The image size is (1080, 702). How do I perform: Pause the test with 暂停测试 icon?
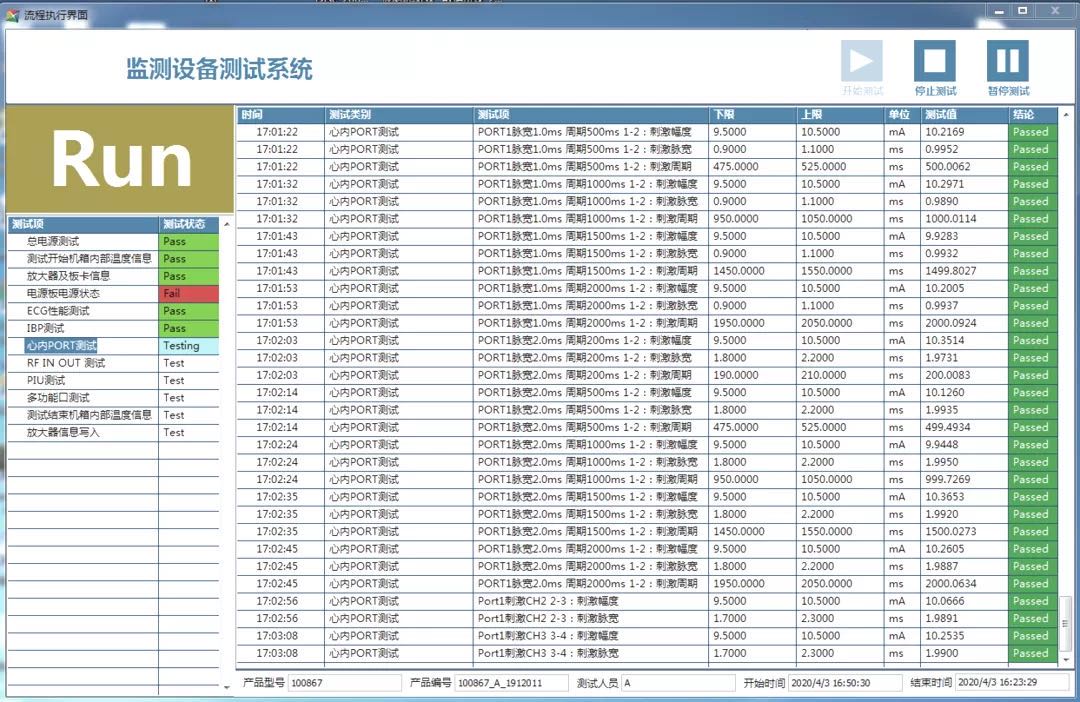pos(1008,61)
